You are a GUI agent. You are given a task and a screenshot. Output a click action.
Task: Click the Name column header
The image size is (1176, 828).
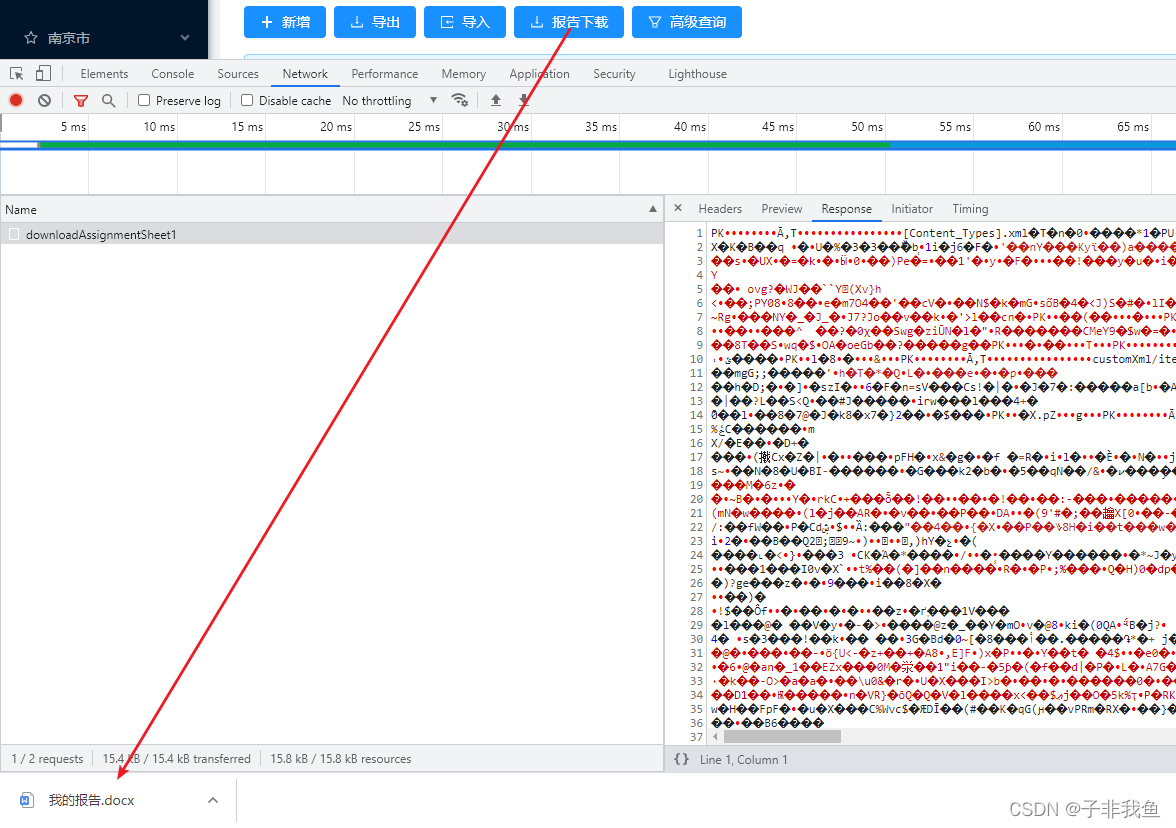332,209
